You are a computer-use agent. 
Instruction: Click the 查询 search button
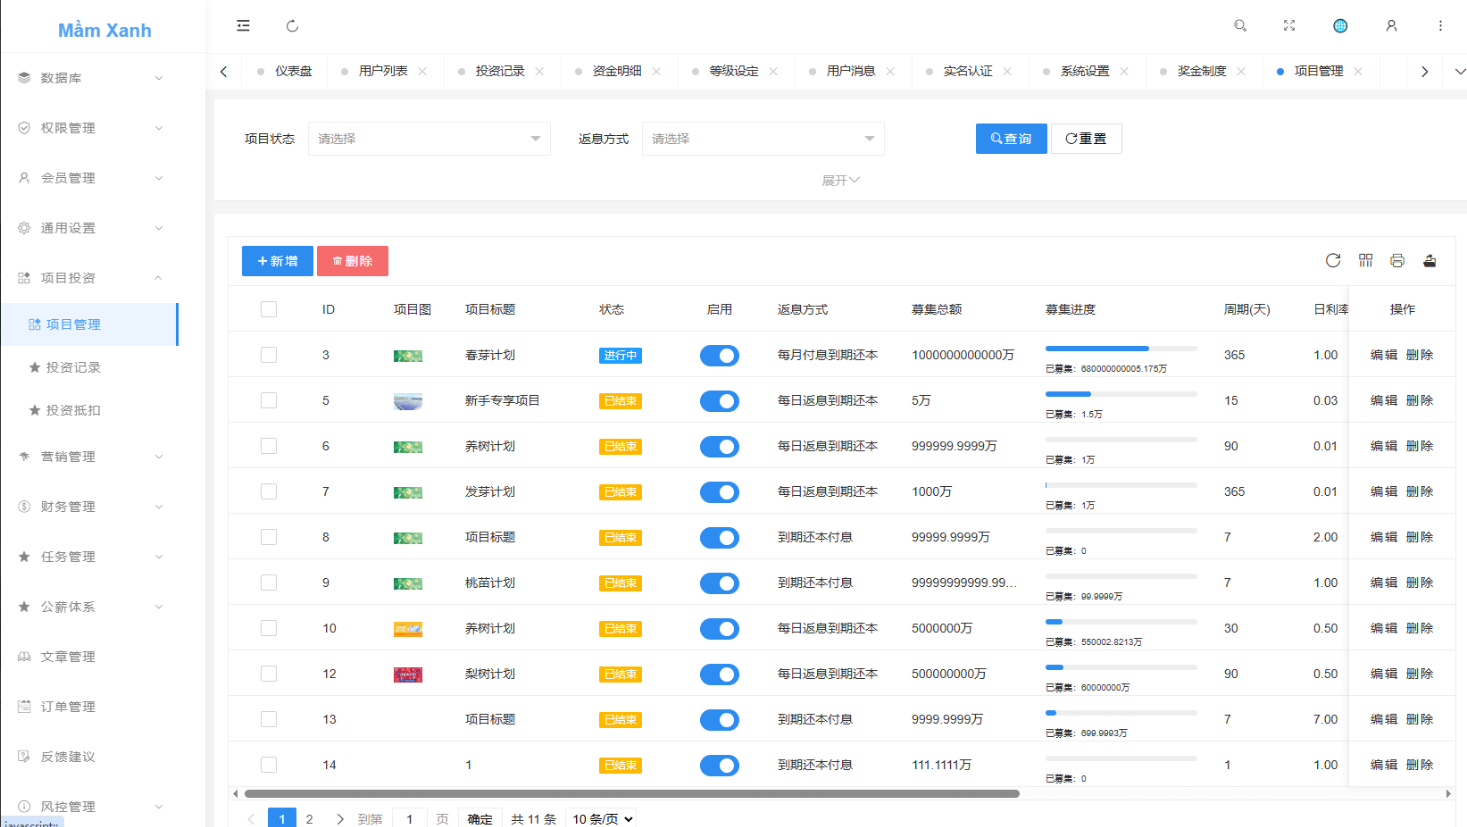click(1011, 139)
